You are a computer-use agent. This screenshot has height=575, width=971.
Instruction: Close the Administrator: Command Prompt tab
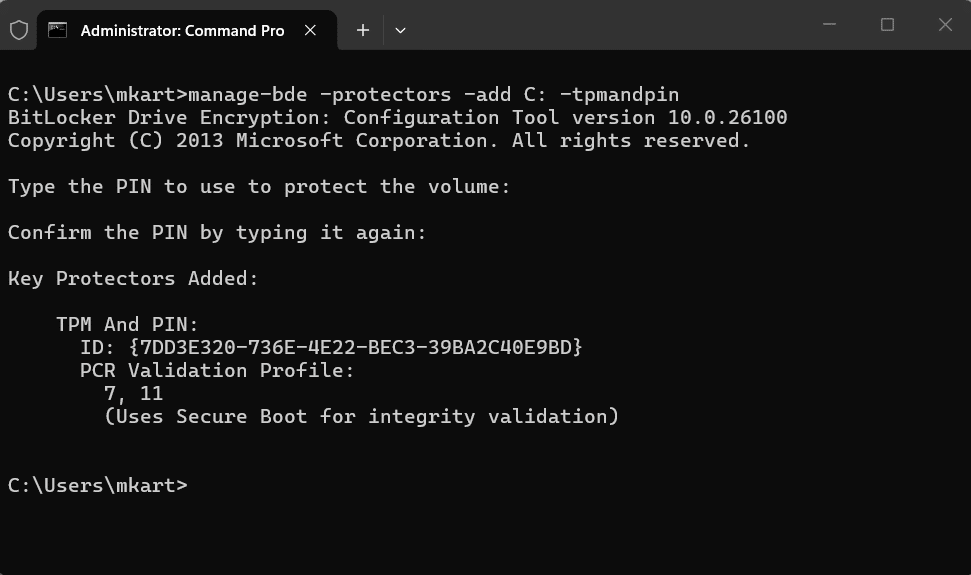[310, 30]
